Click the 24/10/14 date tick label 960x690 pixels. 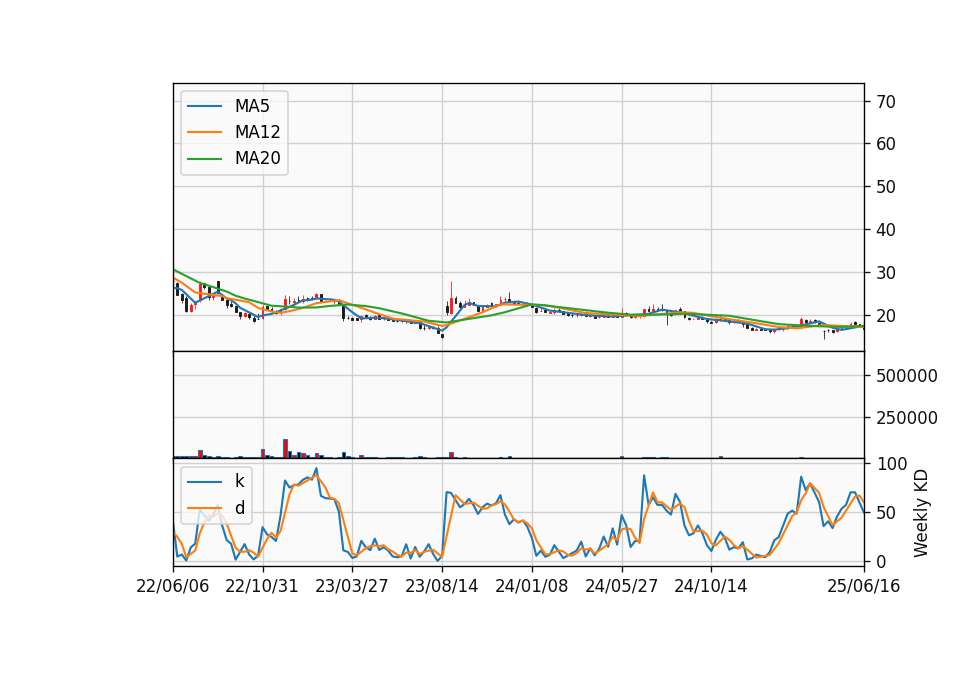tap(711, 586)
